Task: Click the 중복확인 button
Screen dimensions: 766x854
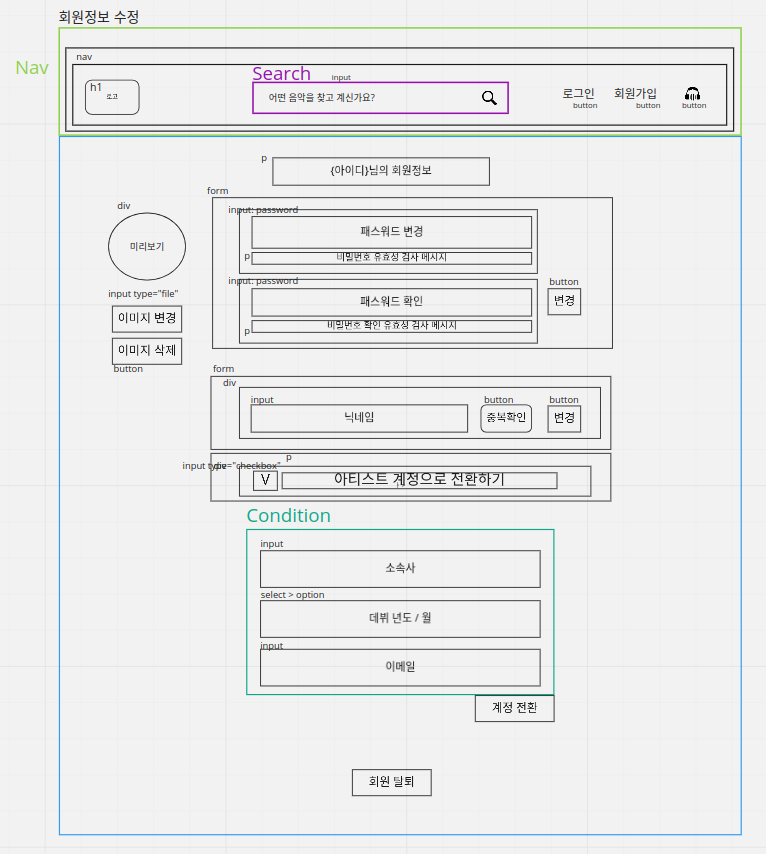Action: [x=506, y=418]
